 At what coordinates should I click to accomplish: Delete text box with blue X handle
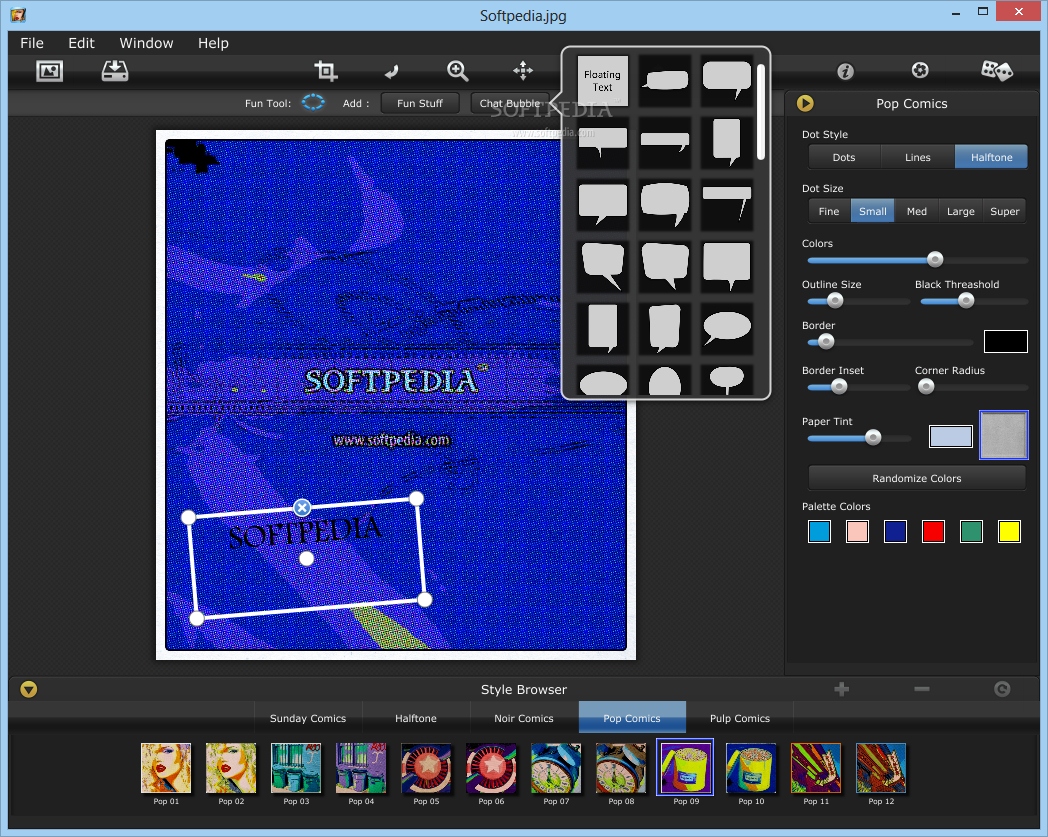click(x=302, y=507)
